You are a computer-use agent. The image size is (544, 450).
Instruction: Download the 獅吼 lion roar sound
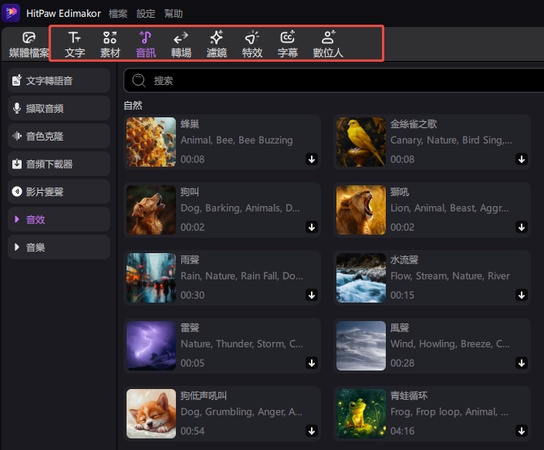[521, 227]
